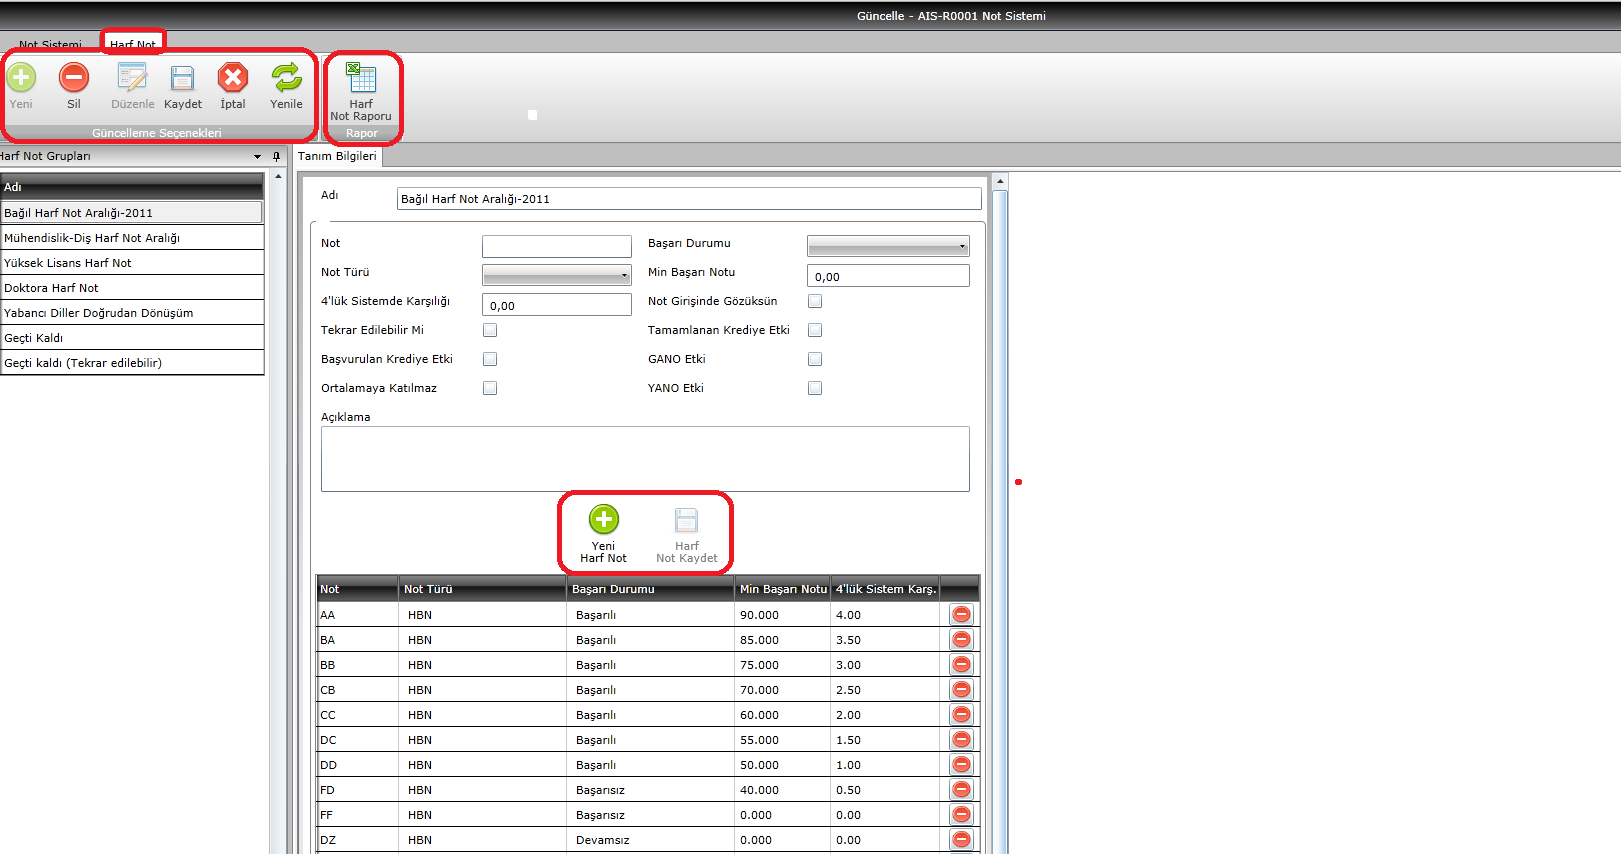Switch to the Harf Not tab
This screenshot has height=854, width=1621.
pyautogui.click(x=132, y=44)
